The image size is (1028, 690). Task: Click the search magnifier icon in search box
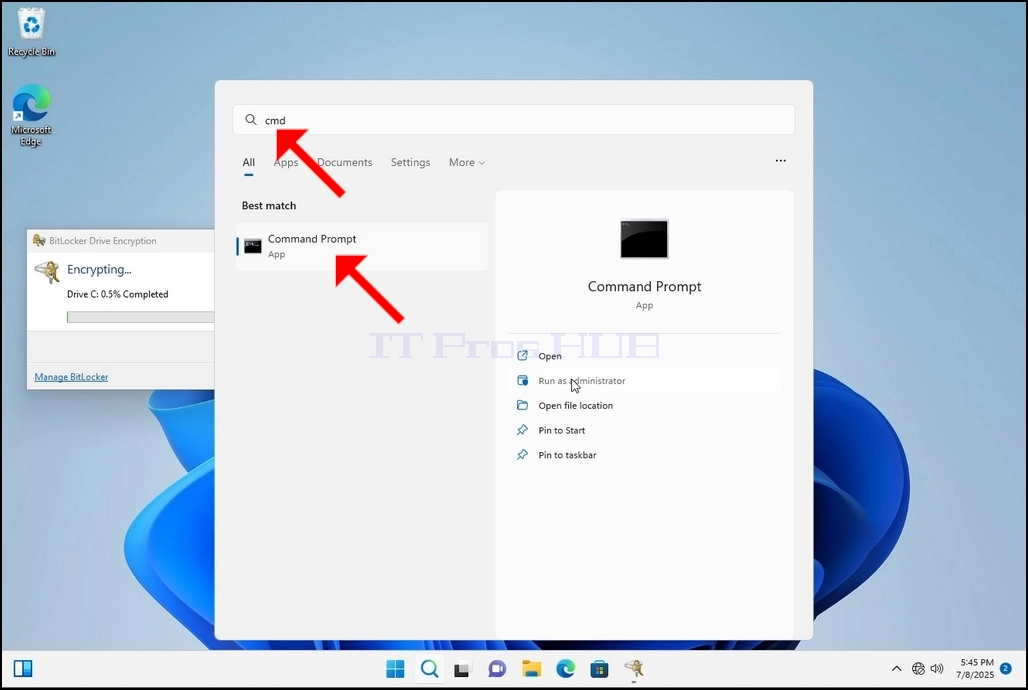(250, 119)
